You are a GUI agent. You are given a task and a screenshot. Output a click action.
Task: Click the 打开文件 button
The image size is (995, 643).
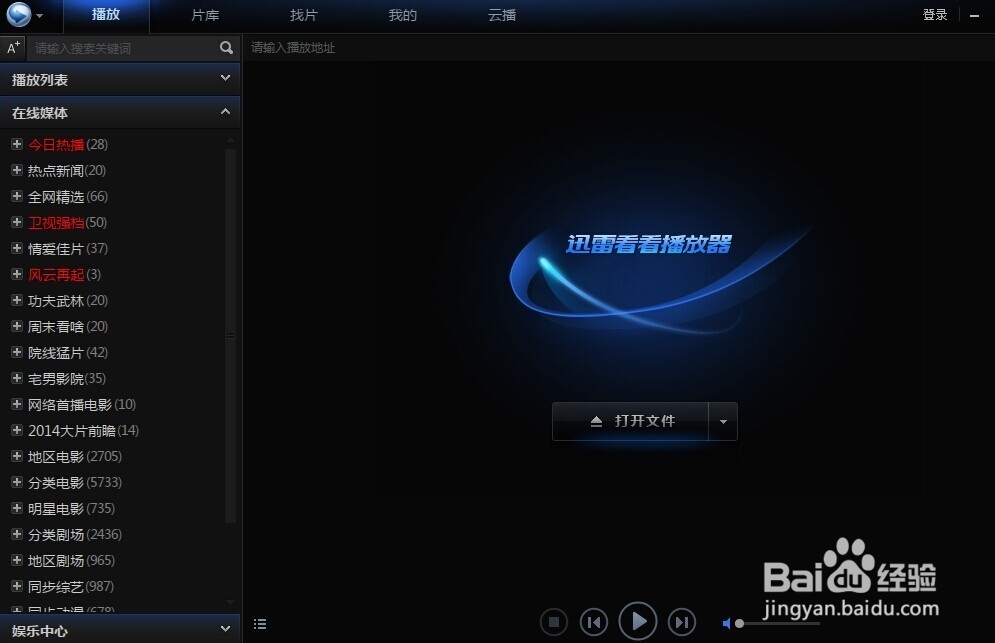click(632, 421)
